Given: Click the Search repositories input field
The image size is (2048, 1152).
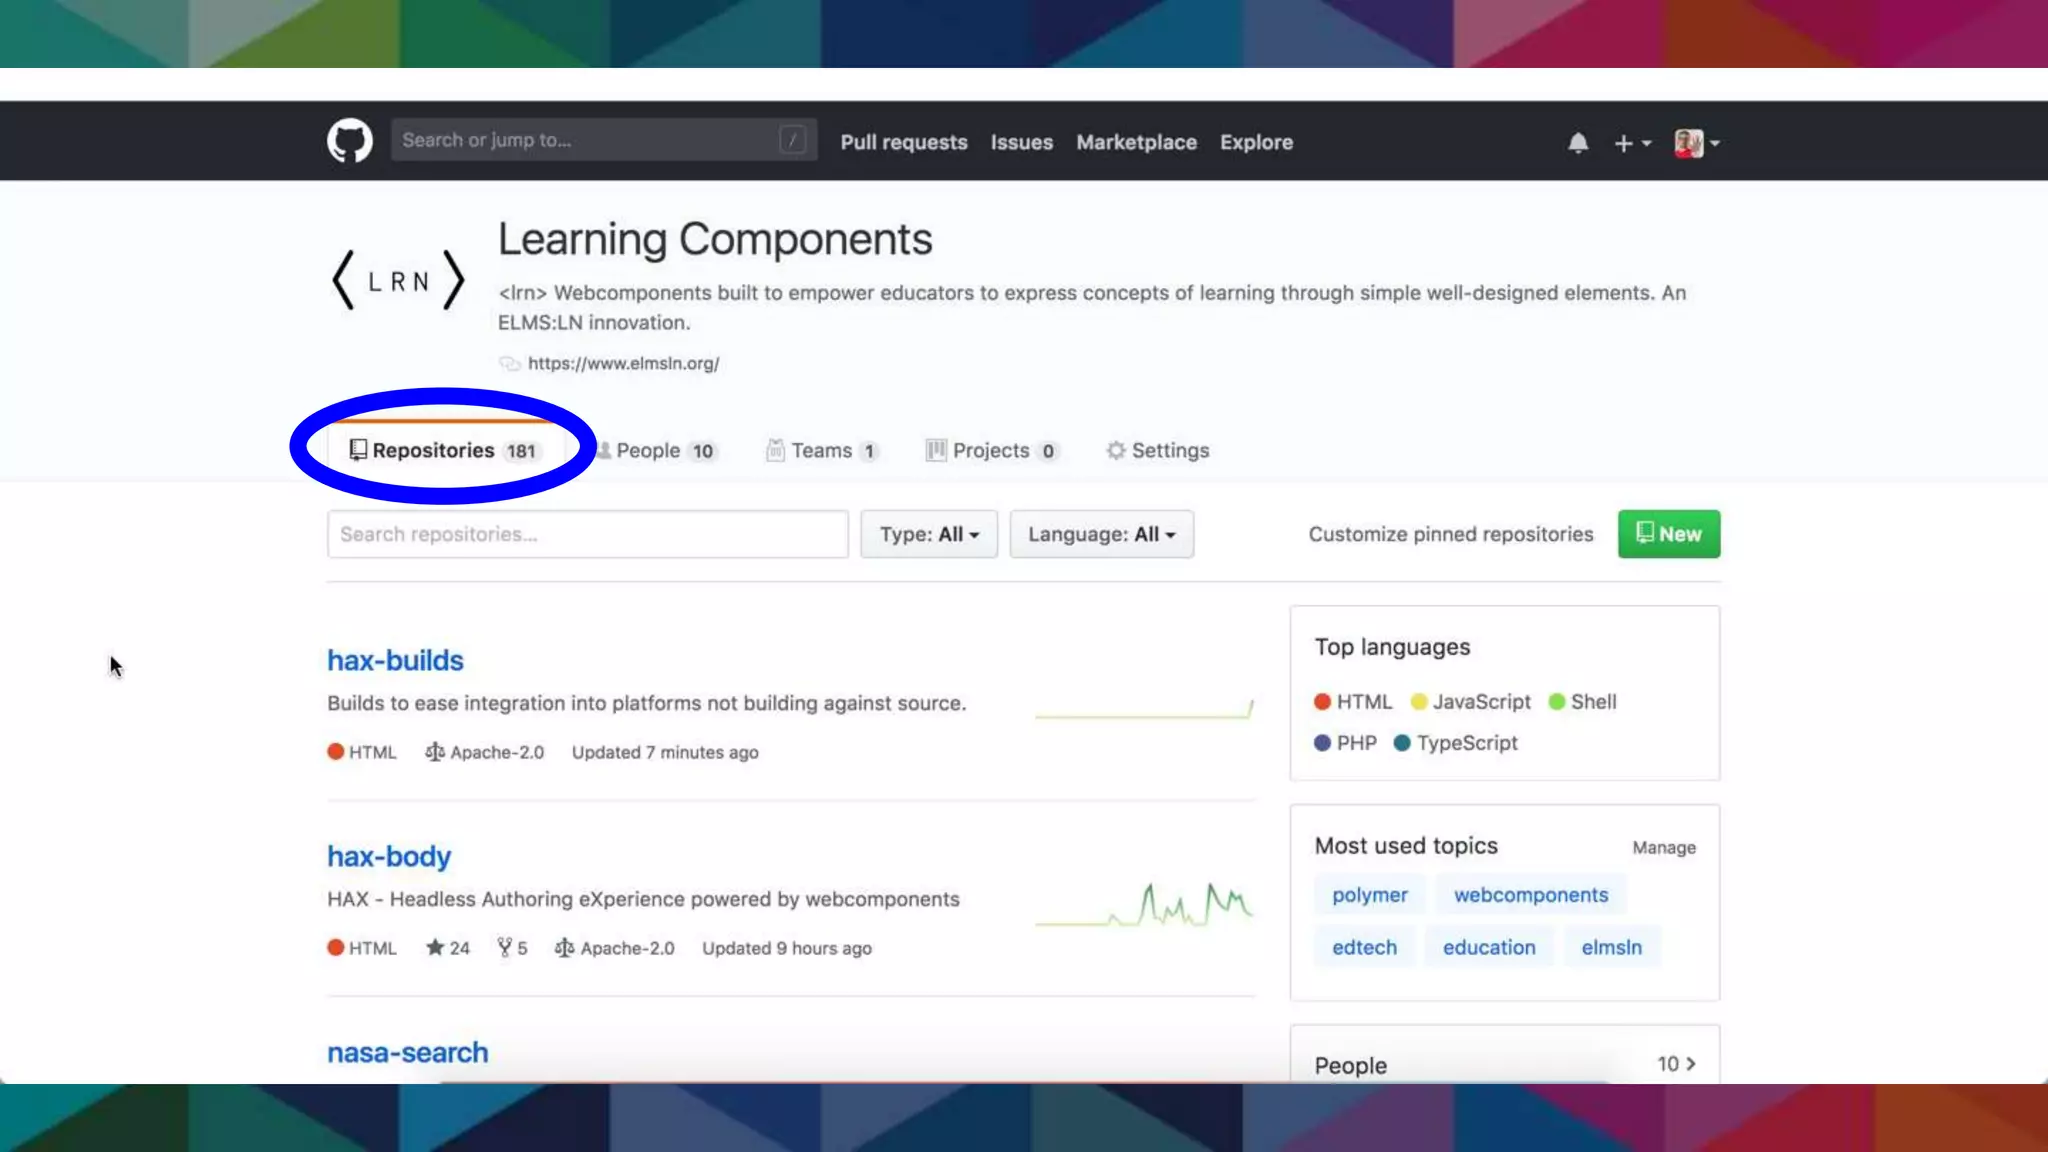Looking at the screenshot, I should 587,534.
